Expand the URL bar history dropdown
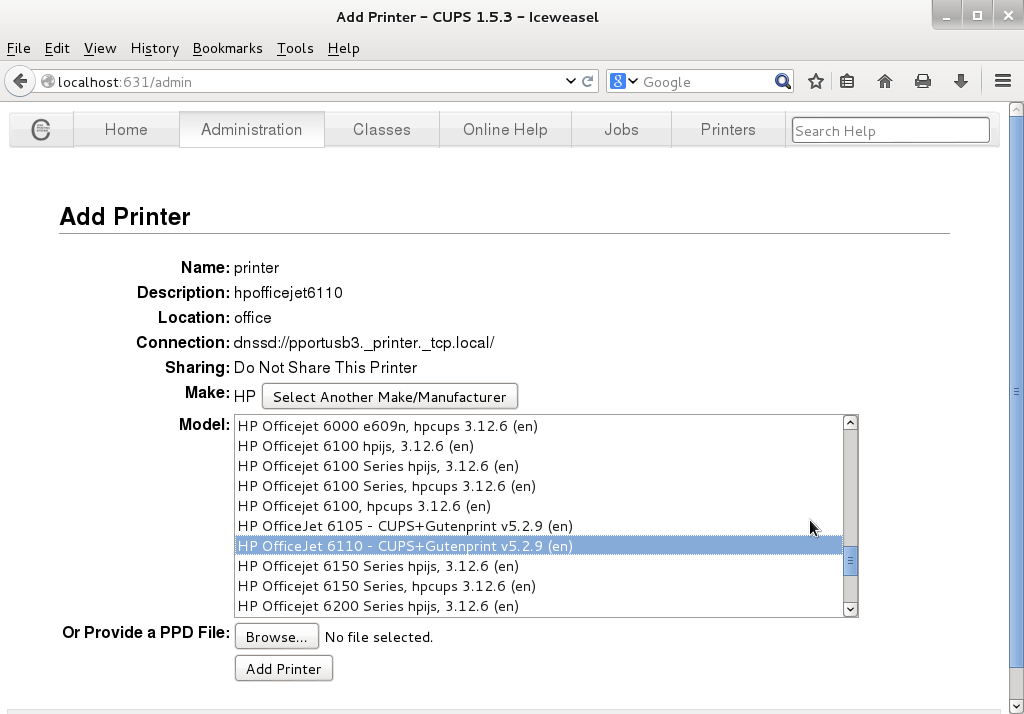Image resolution: width=1024 pixels, height=714 pixels. [x=570, y=82]
